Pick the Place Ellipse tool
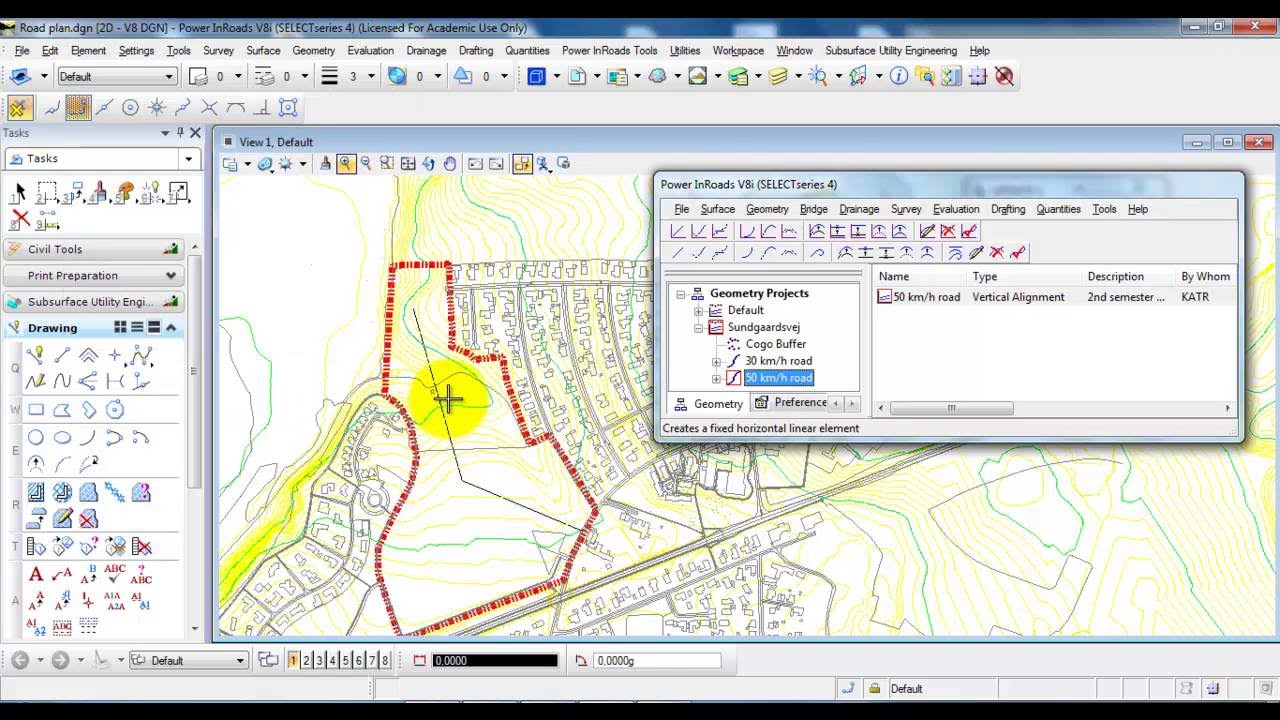The image size is (1280, 720). [x=62, y=437]
